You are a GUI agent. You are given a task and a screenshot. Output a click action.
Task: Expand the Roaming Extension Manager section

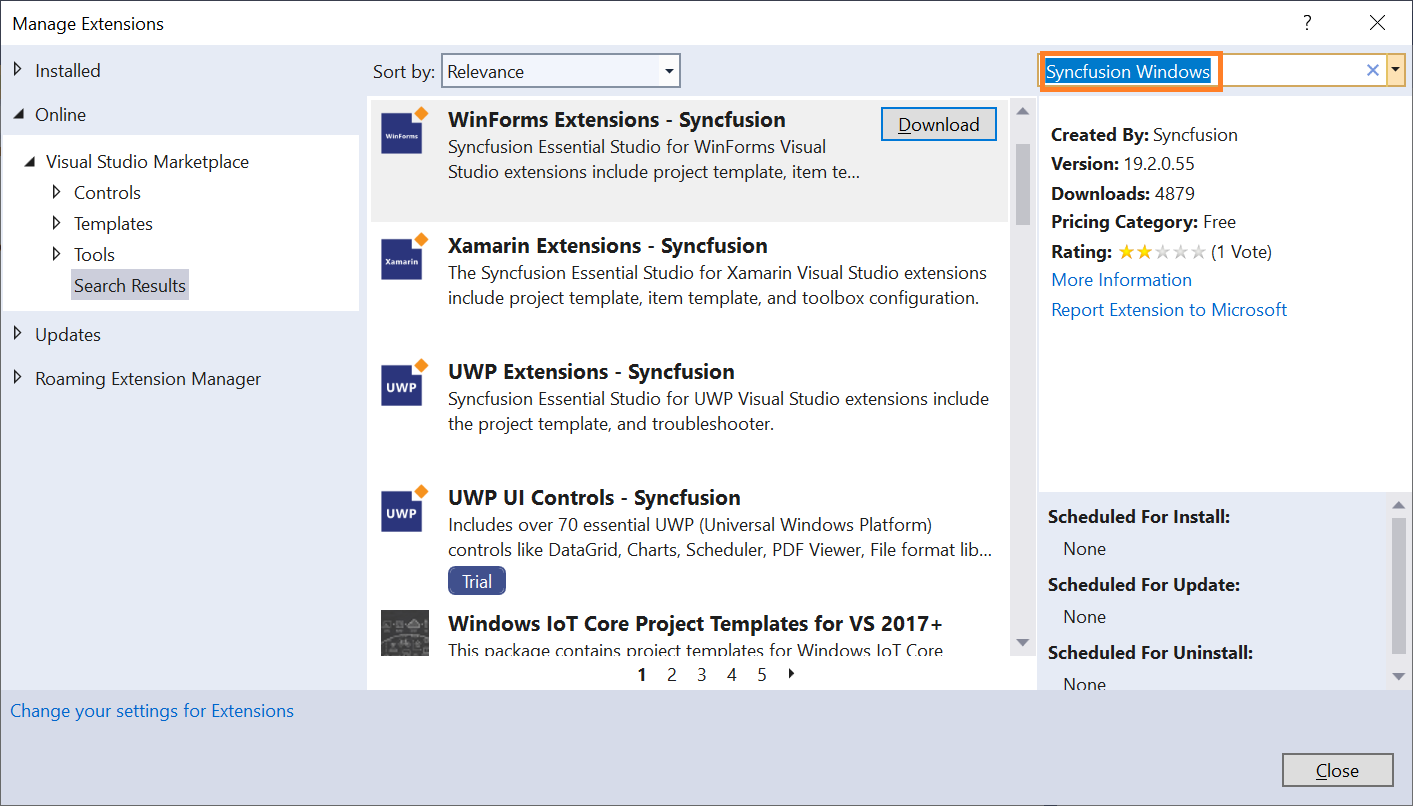point(18,378)
